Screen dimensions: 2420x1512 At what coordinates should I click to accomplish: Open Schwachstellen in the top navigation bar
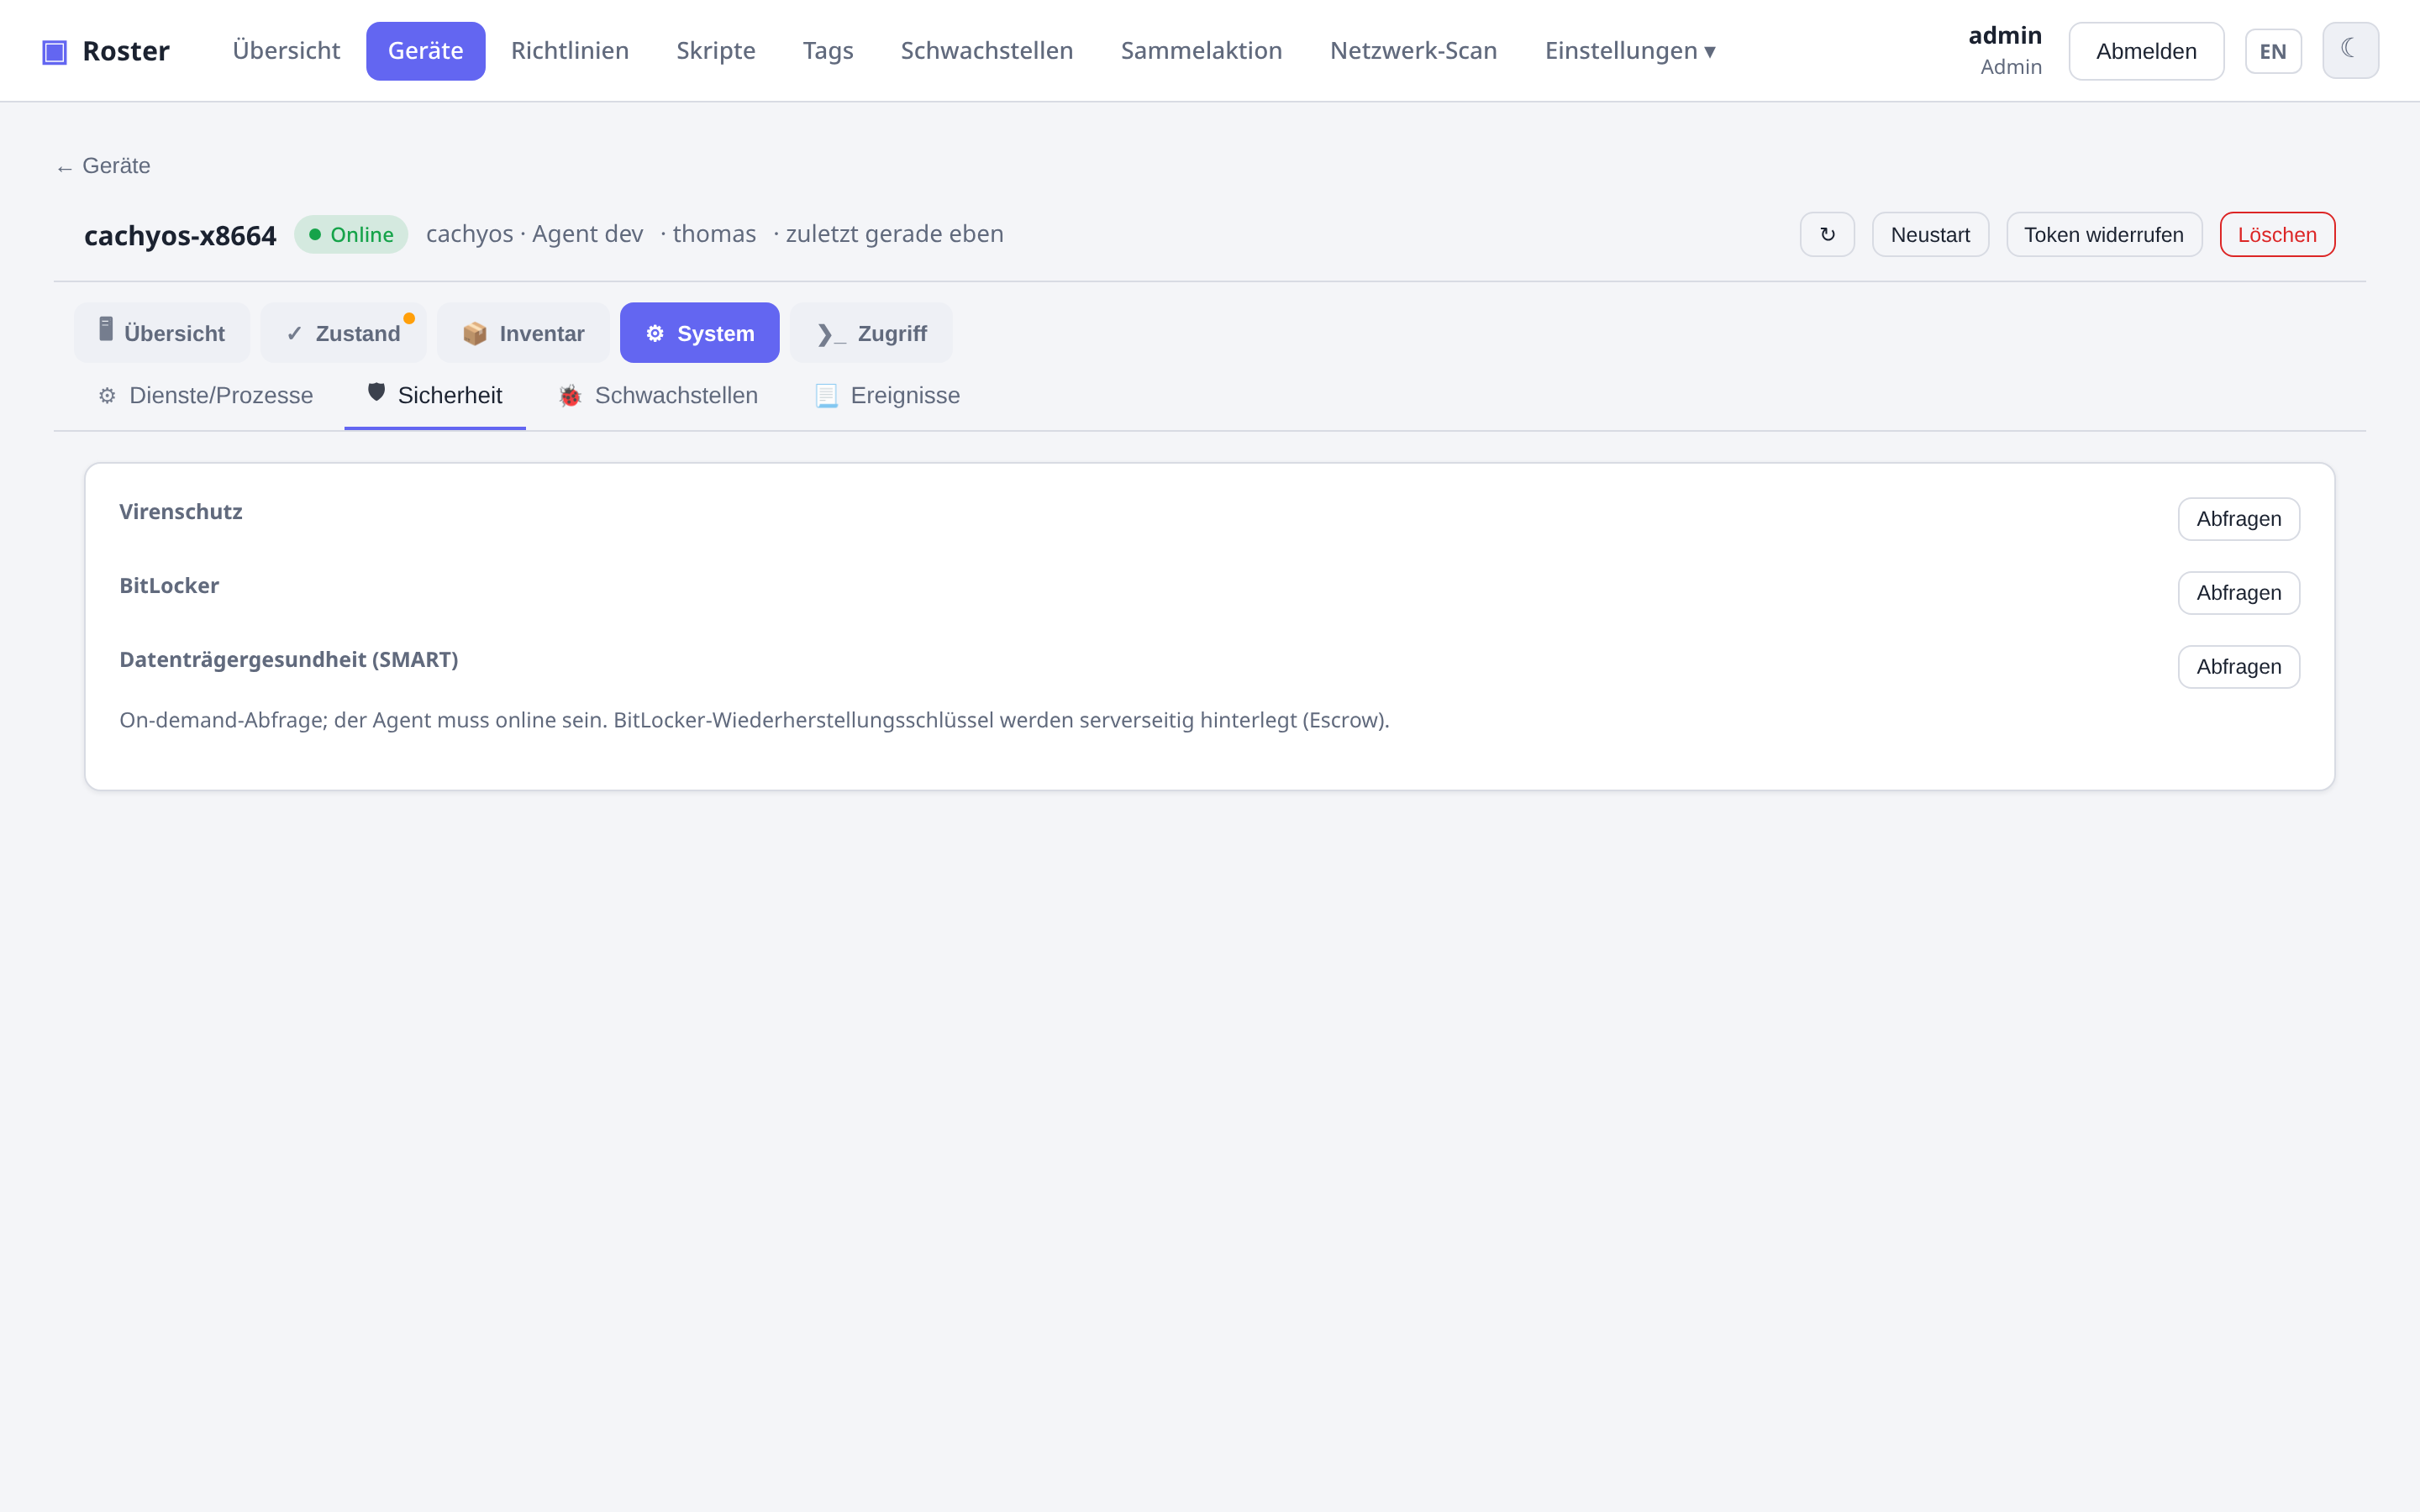tap(987, 51)
